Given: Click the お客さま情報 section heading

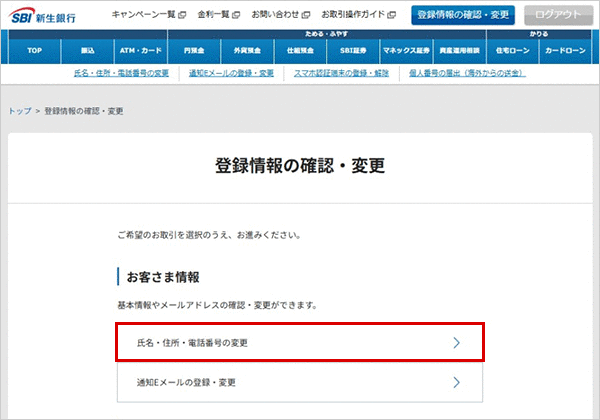Looking at the screenshot, I should [163, 277].
